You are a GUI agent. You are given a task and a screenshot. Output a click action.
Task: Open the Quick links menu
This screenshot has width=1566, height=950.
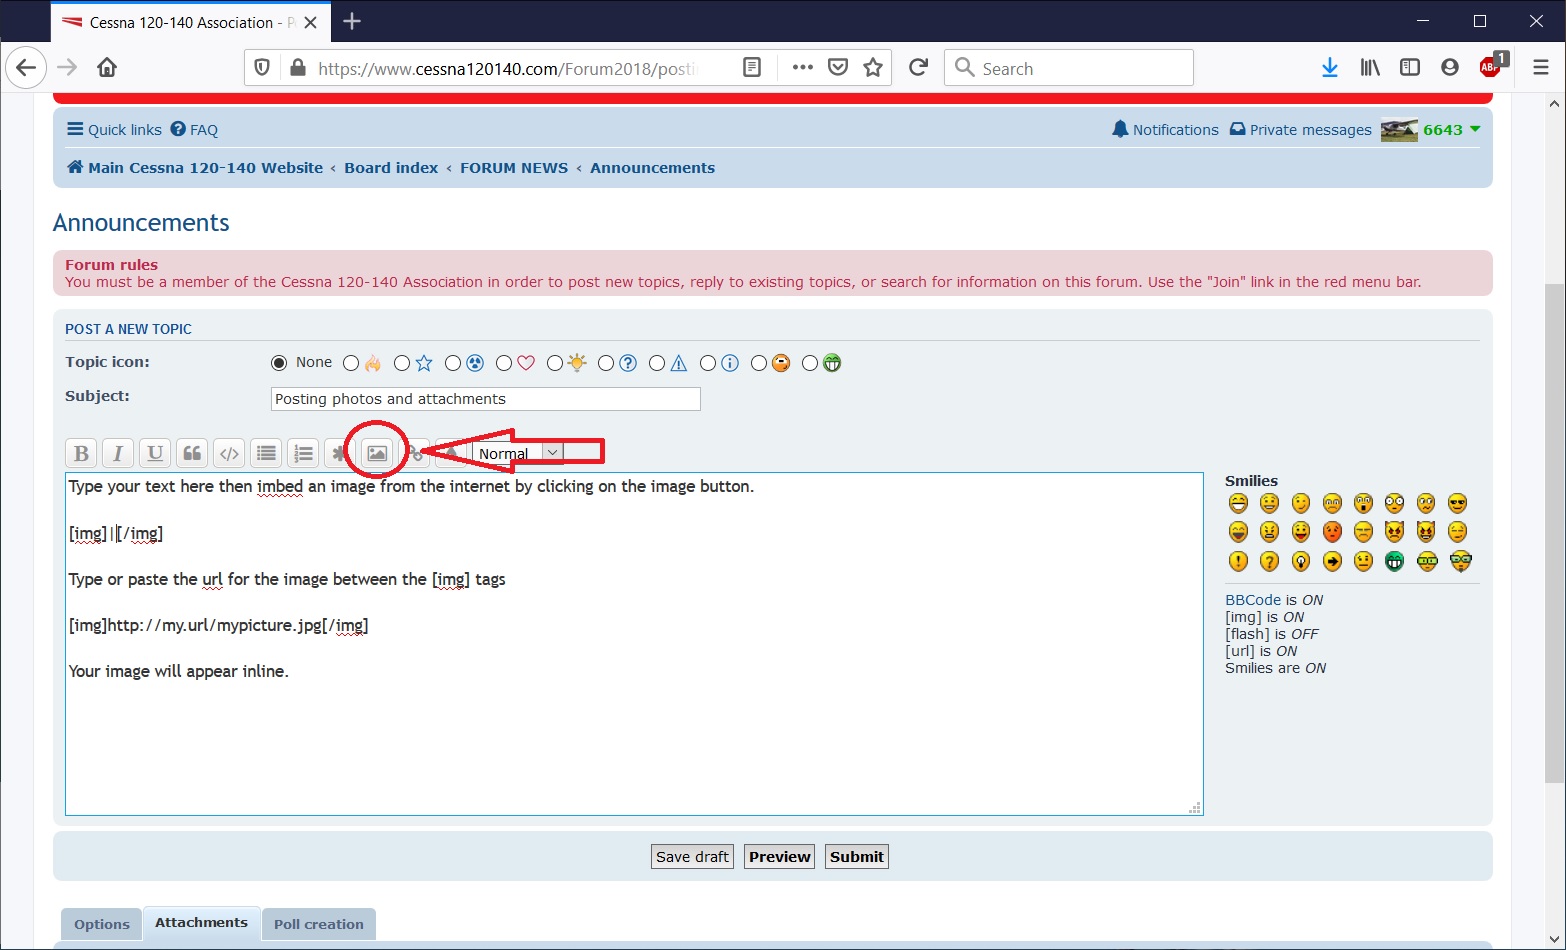pyautogui.click(x=114, y=130)
